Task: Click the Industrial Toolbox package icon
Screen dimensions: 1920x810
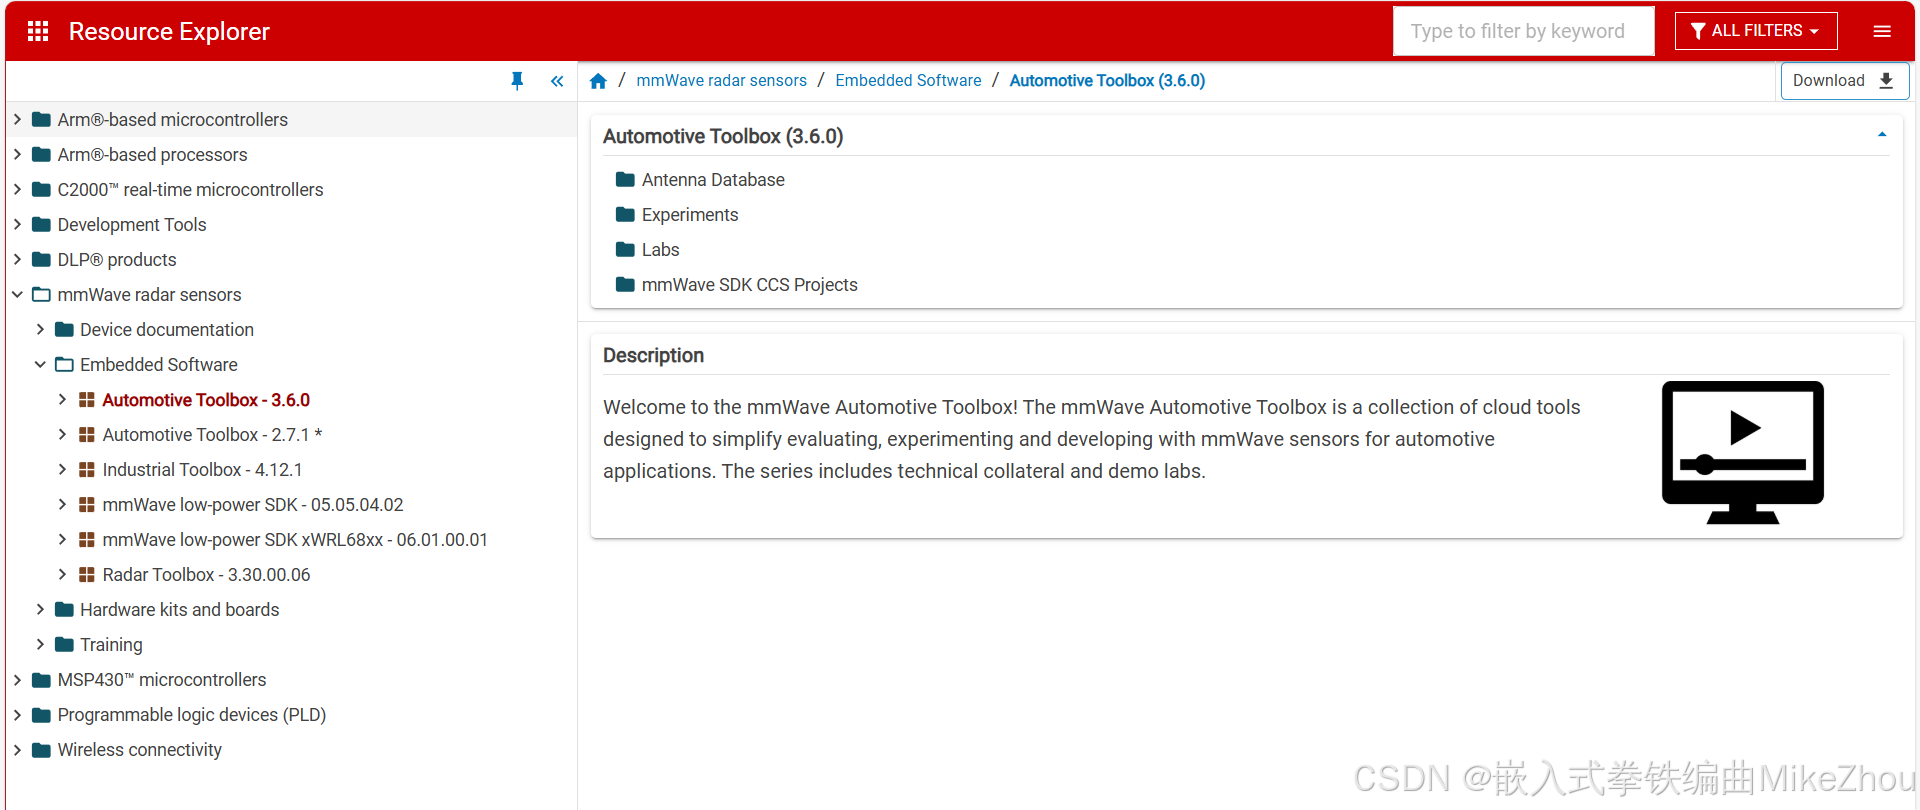Action: tap(87, 470)
